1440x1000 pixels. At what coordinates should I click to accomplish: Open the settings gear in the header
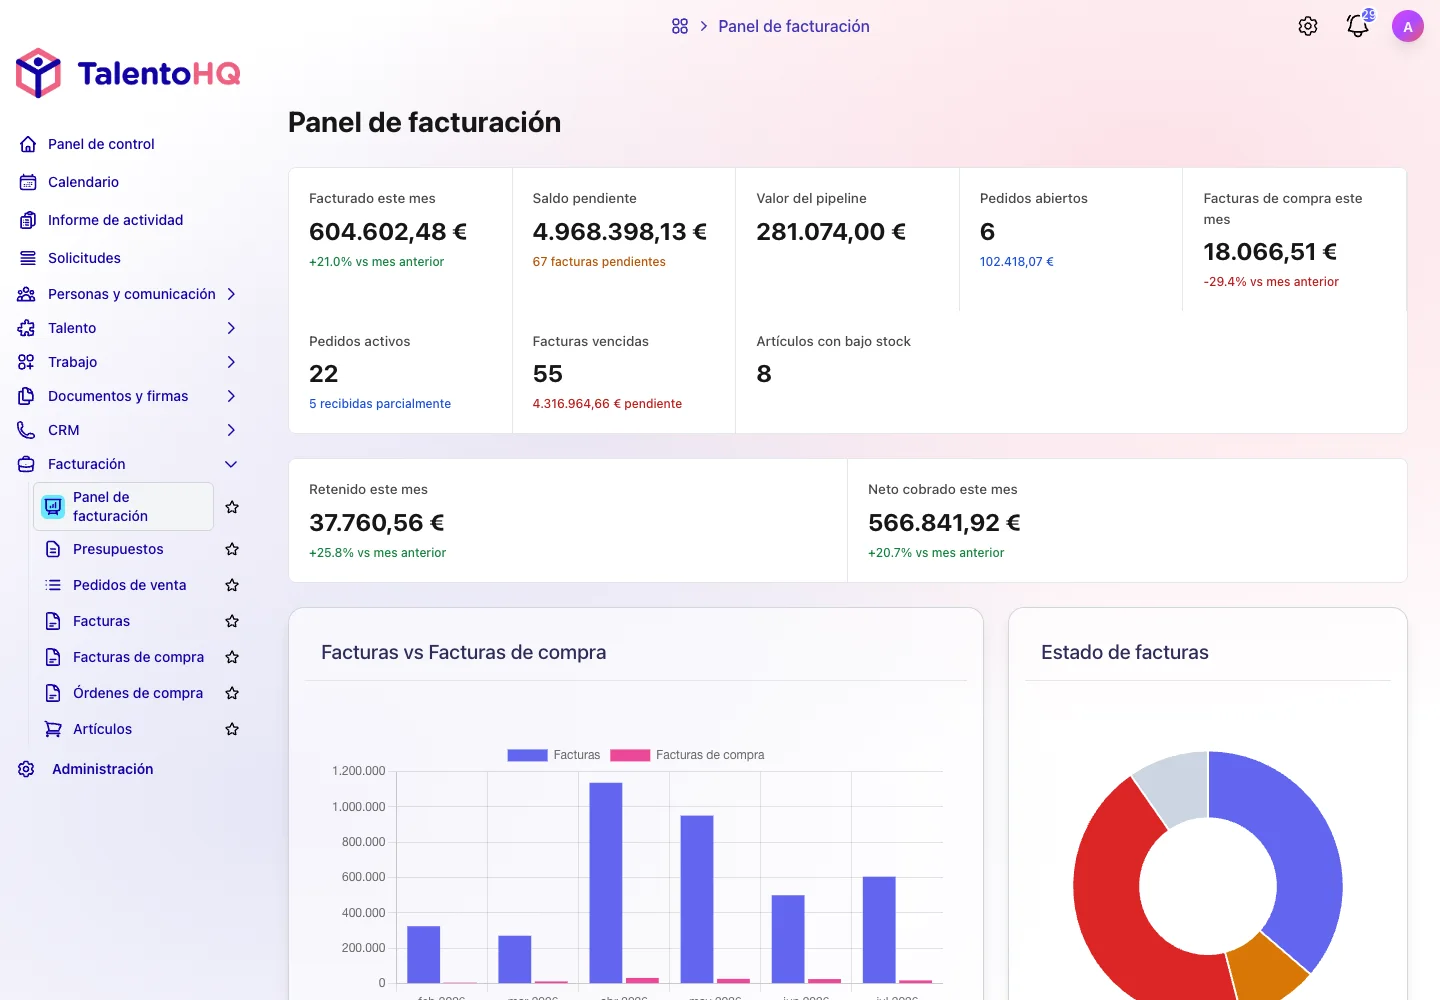[x=1308, y=26]
